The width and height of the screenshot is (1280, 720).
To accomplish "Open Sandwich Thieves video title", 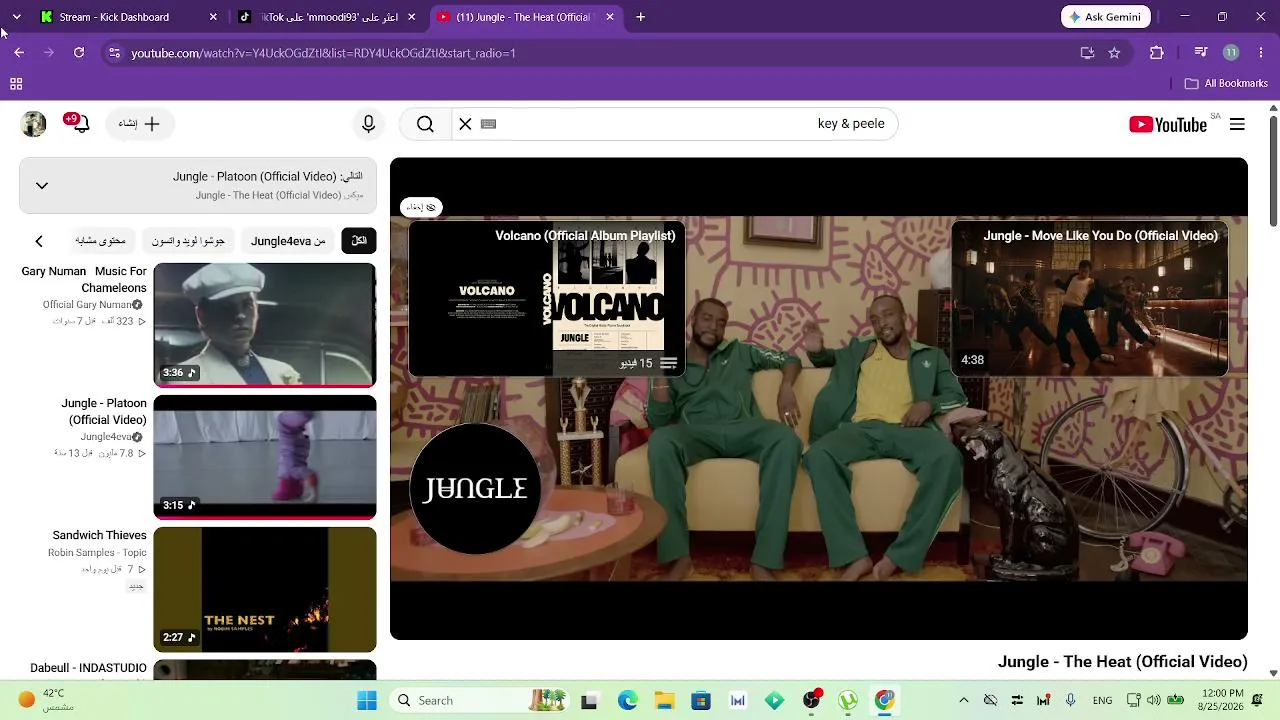I will tap(99, 535).
